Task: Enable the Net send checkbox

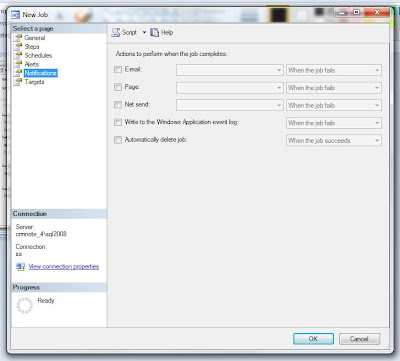Action: [118, 105]
